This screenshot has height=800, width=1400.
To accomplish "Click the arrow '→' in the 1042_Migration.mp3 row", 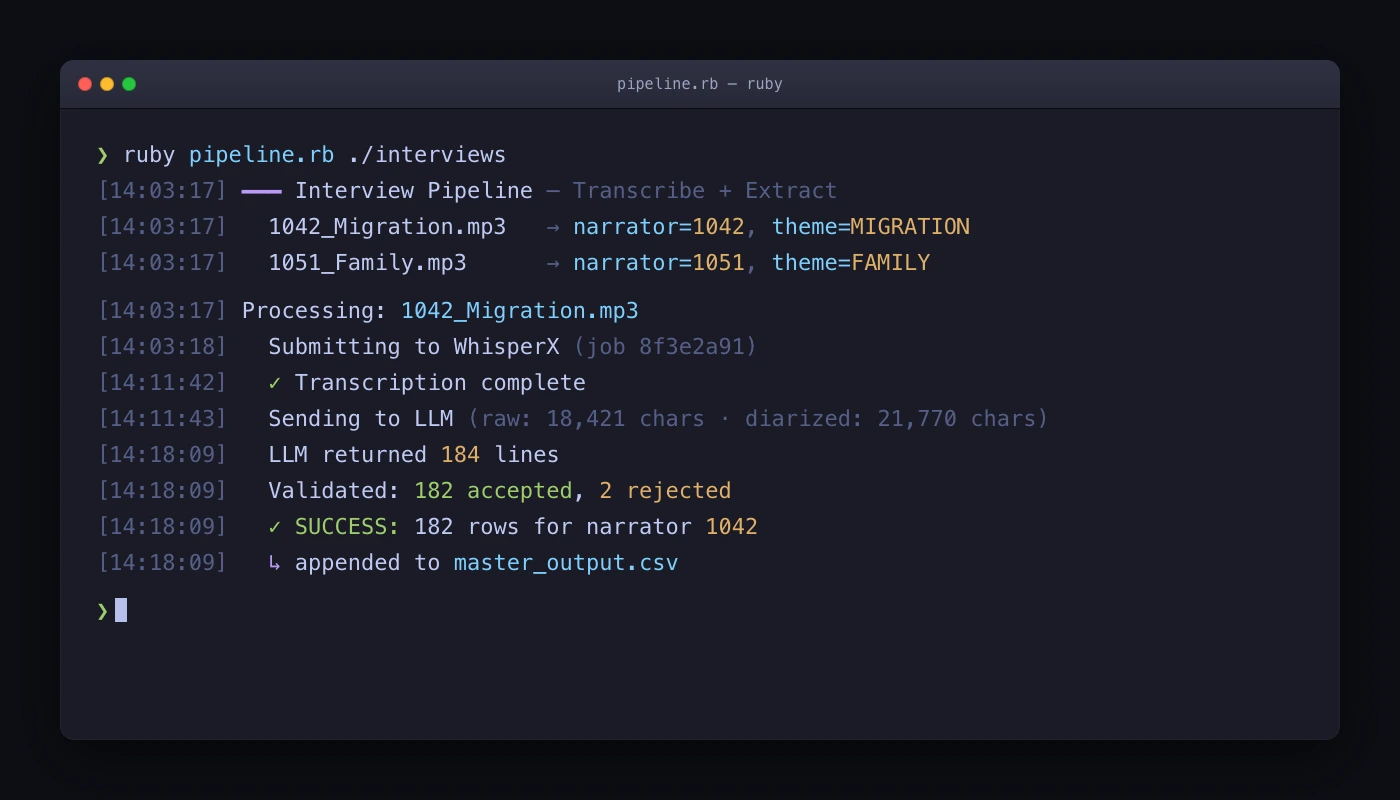I will pos(553,227).
